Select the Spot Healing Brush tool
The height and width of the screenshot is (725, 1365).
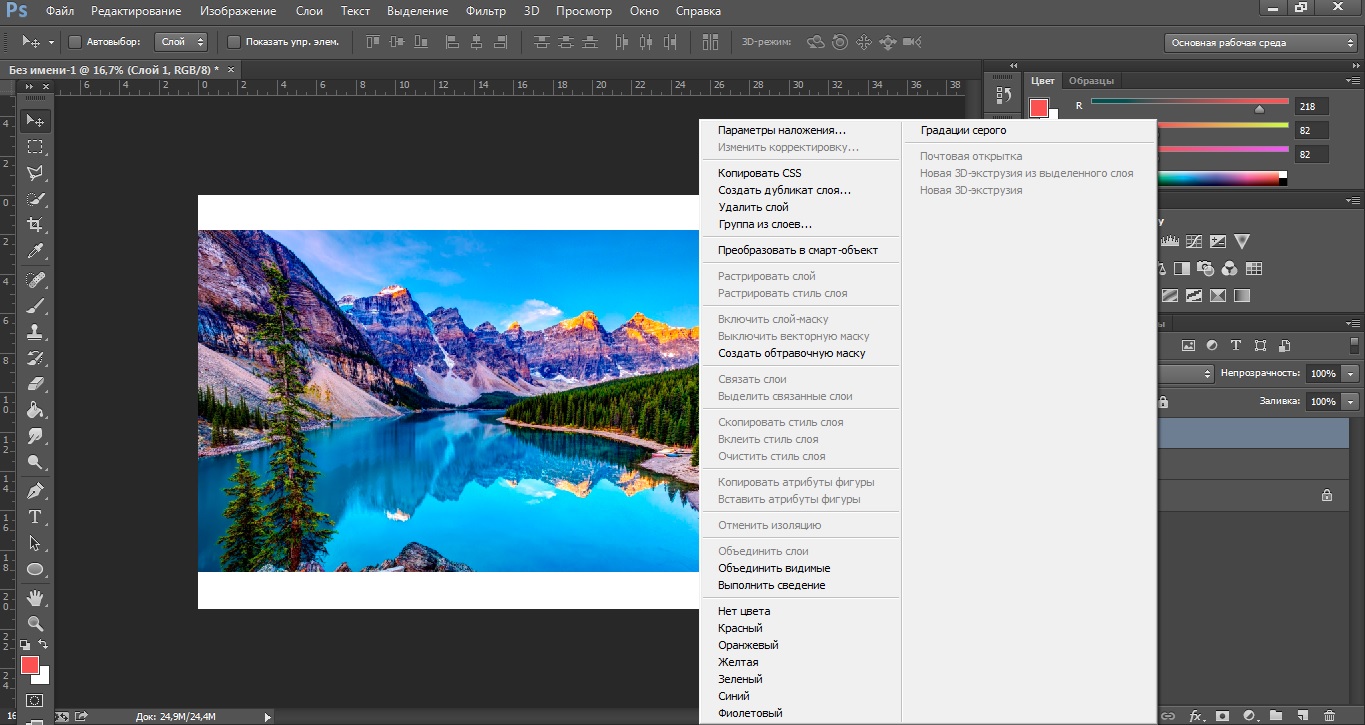35,280
